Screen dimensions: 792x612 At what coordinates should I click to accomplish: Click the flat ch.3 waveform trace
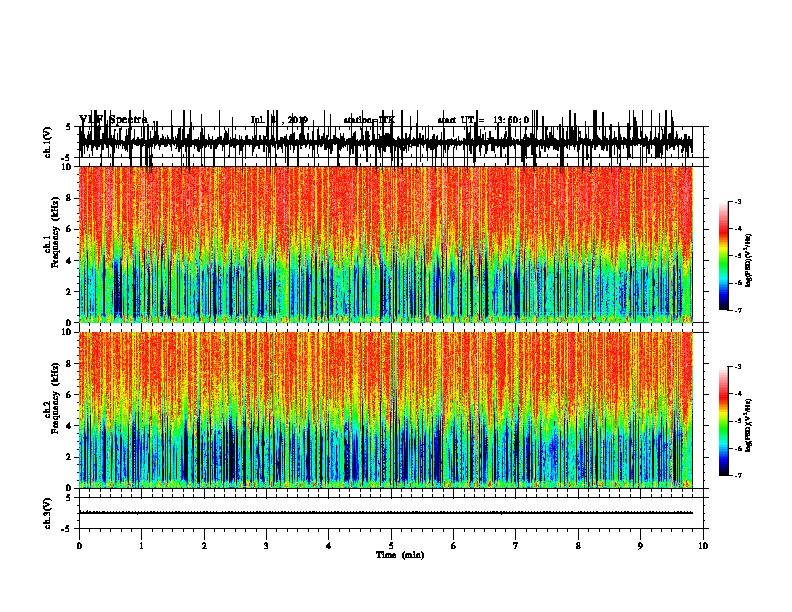tap(385, 513)
